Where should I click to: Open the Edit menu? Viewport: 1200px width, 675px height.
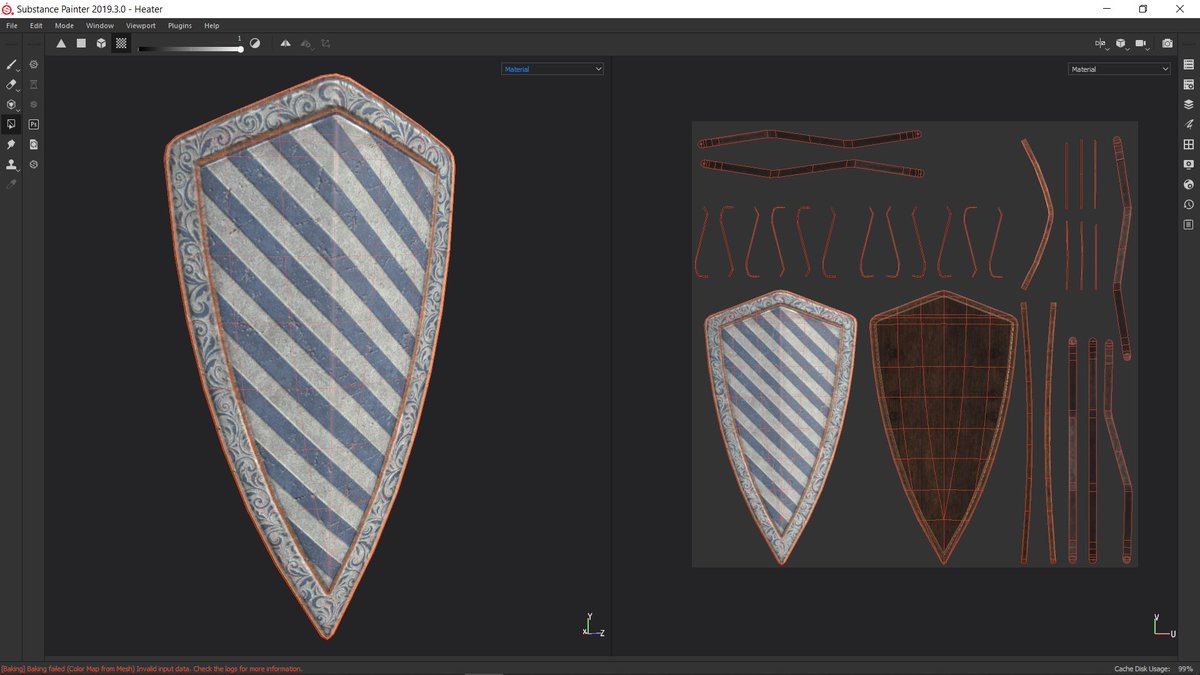(x=36, y=25)
